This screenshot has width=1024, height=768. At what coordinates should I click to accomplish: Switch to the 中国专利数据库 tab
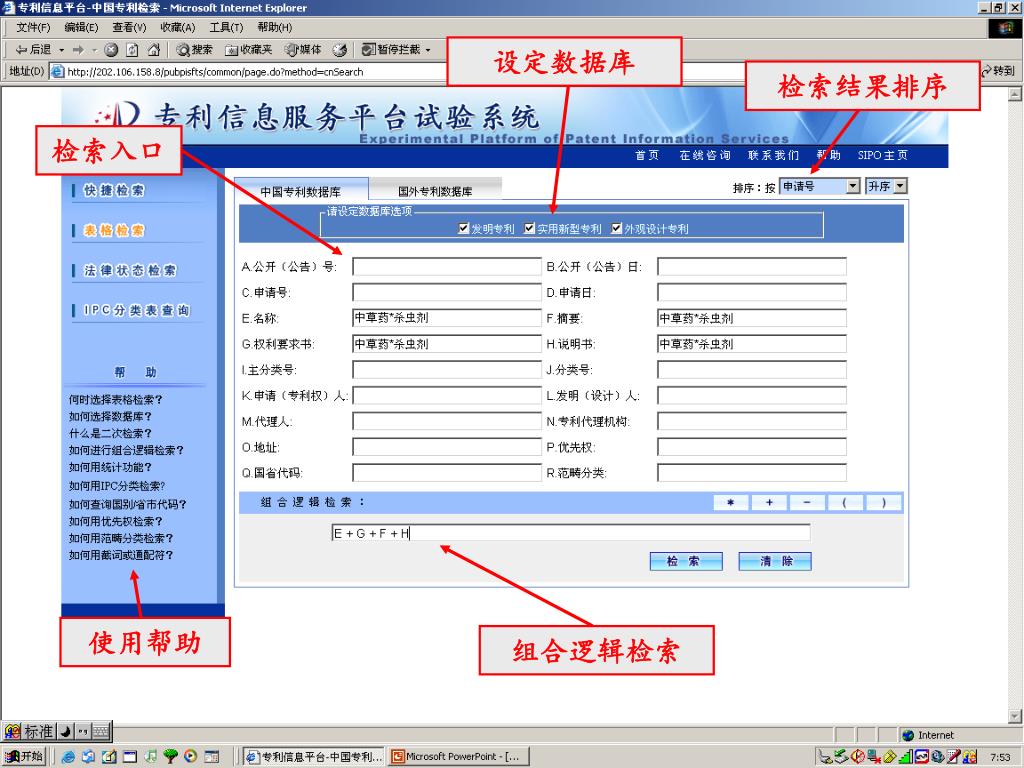[x=300, y=191]
